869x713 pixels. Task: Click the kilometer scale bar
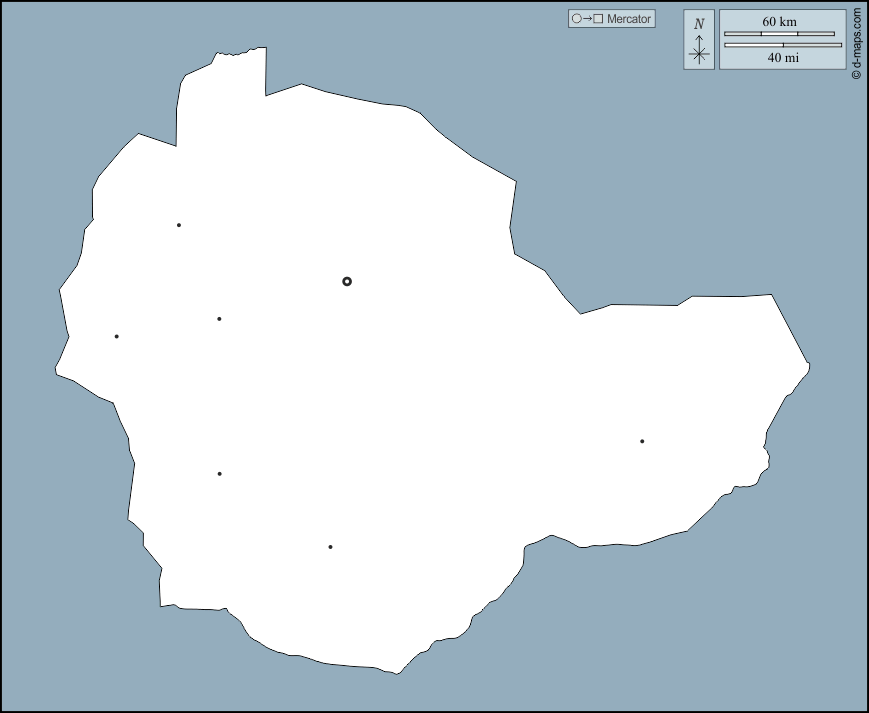coord(779,33)
